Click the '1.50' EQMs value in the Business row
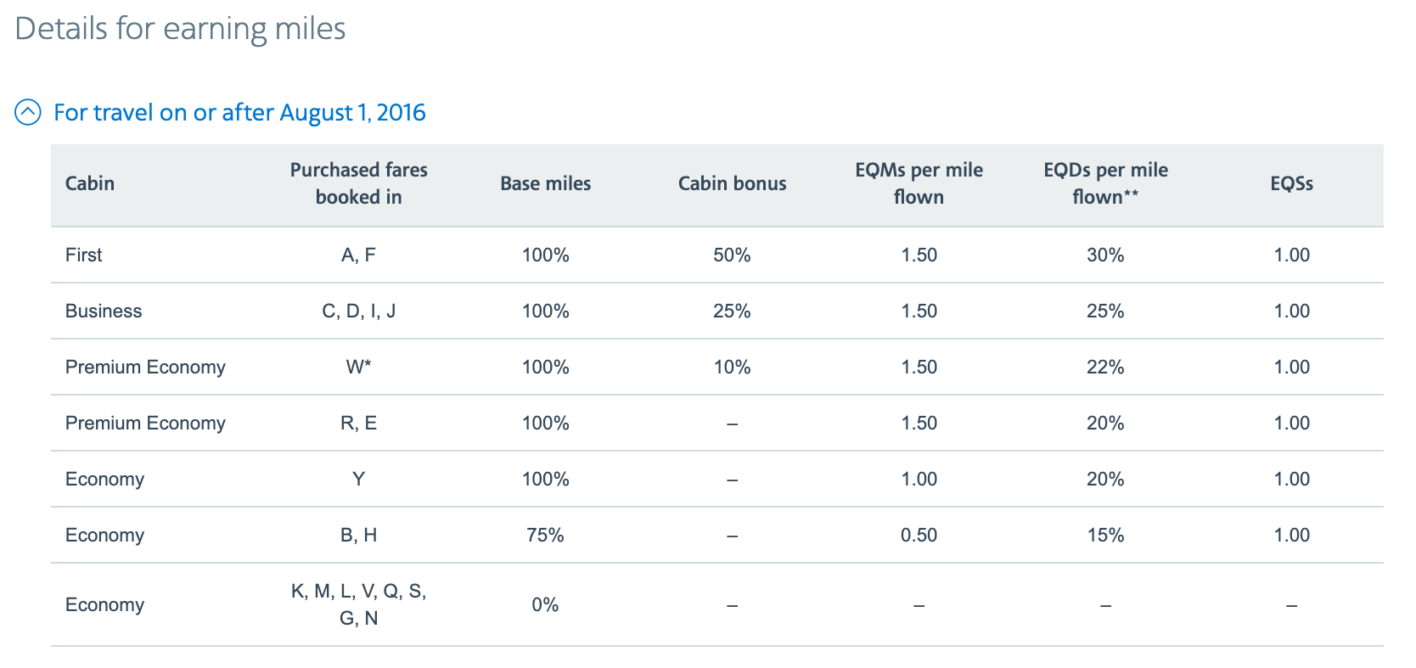The width and height of the screenshot is (1416, 668). (x=918, y=311)
